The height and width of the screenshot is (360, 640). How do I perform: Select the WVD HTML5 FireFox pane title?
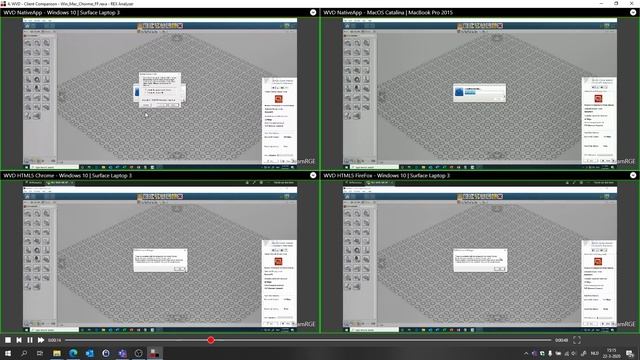coord(387,176)
